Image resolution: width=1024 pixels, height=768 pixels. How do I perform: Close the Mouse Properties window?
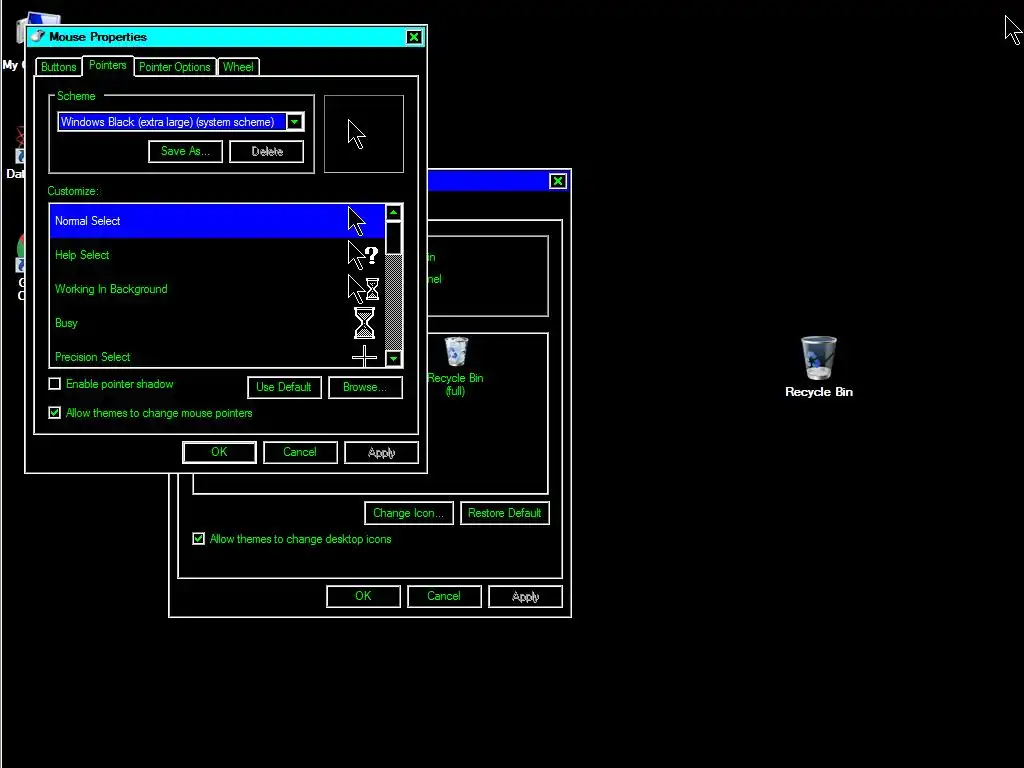[414, 37]
